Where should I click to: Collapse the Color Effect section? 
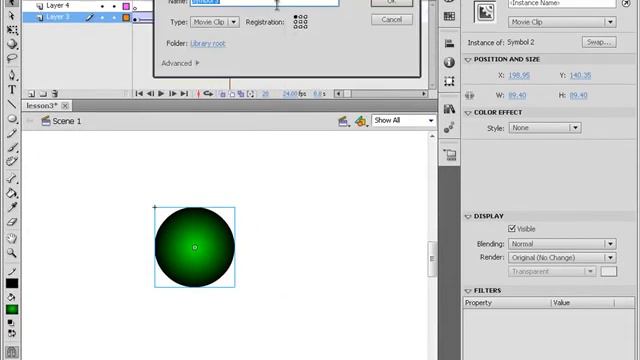point(468,113)
